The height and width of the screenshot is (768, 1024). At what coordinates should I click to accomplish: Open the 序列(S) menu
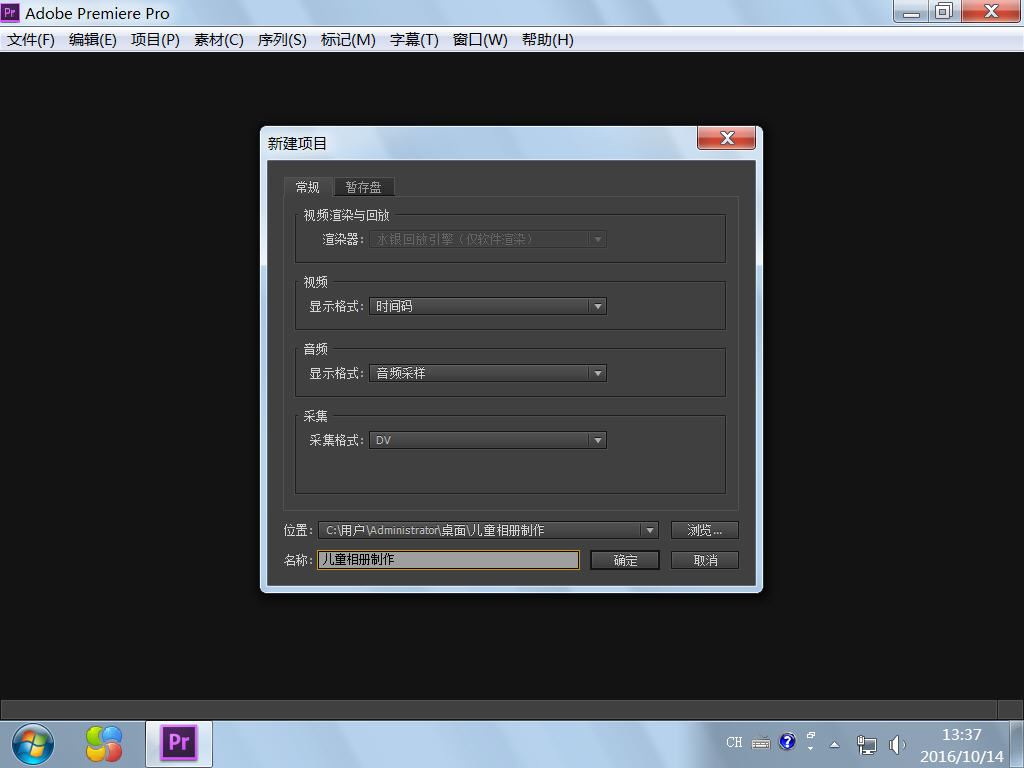click(282, 40)
